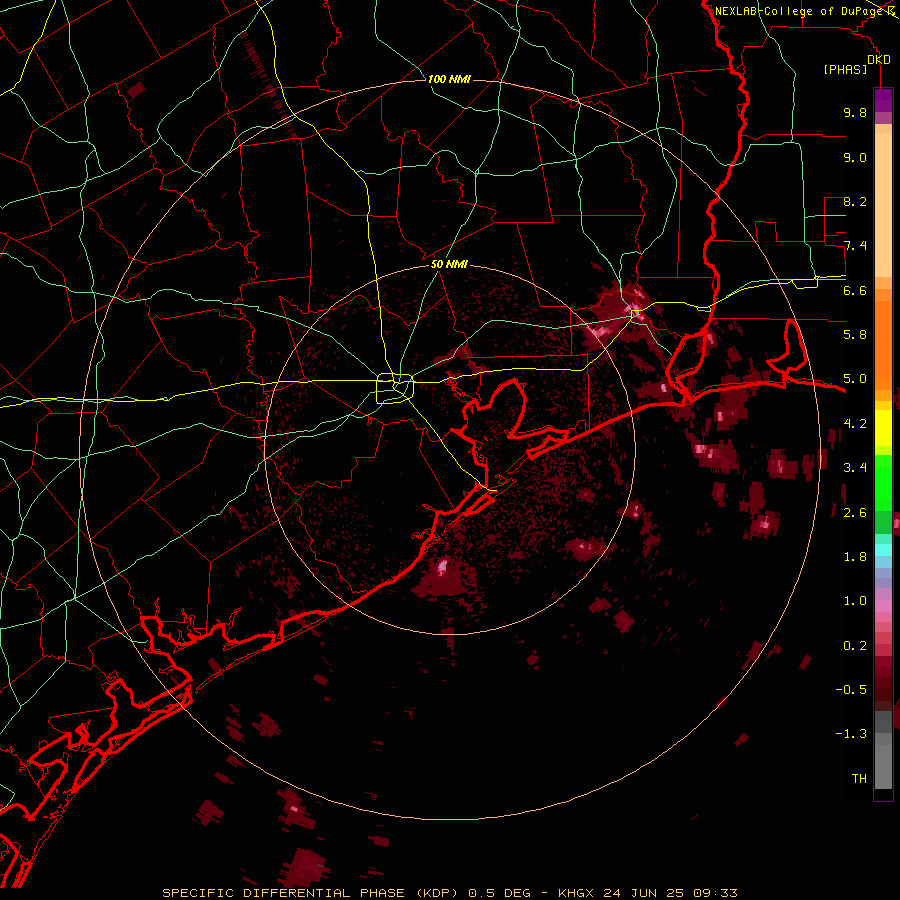Click the 5.0 scale value
Screen dimensions: 900x900
855,379
